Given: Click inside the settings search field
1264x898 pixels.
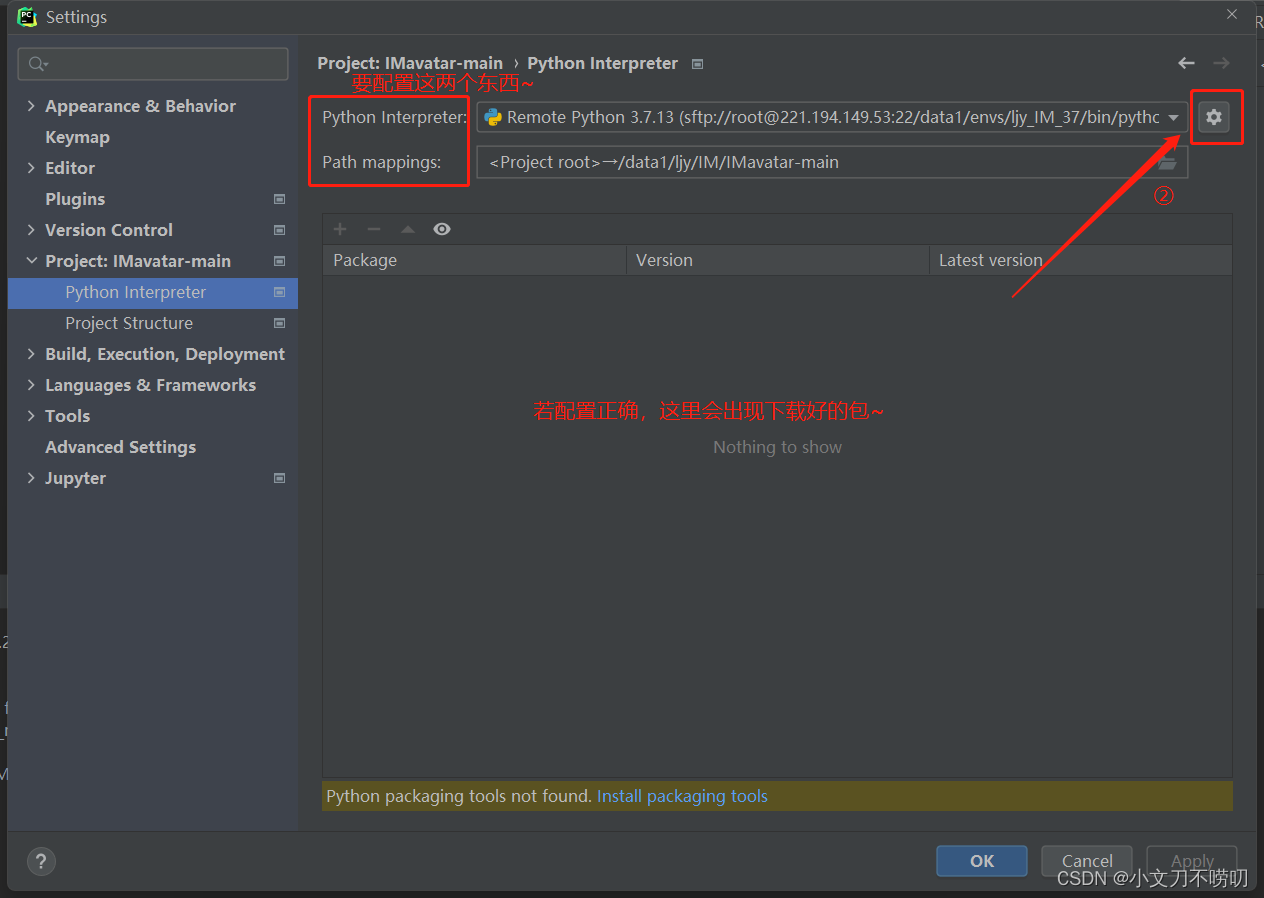Looking at the screenshot, I should click(153, 64).
